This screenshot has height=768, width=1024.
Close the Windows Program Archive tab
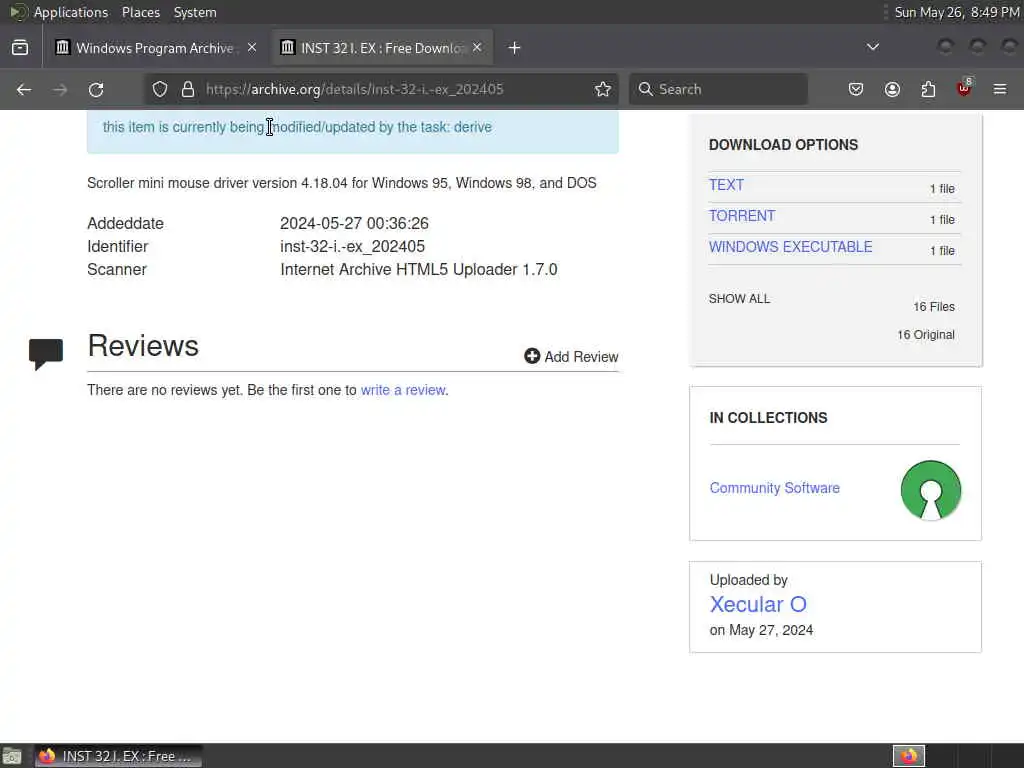tap(252, 48)
